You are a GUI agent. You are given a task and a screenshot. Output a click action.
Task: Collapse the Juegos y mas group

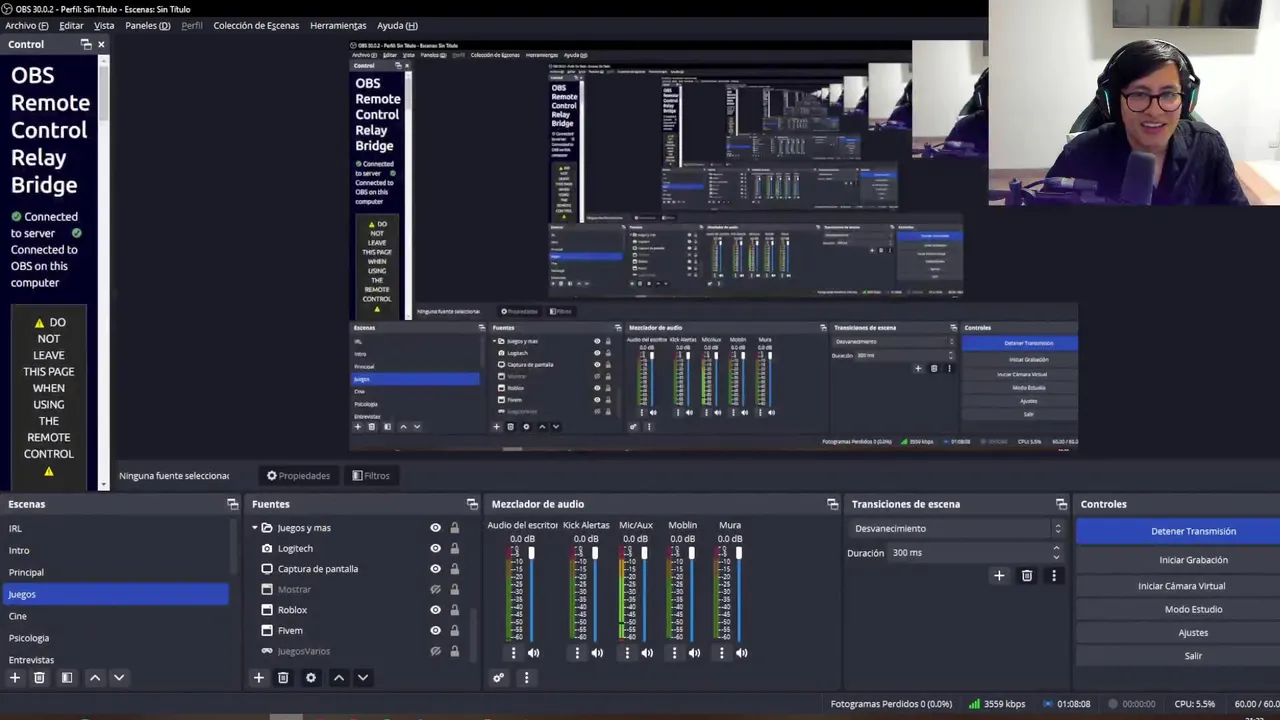tap(255, 528)
